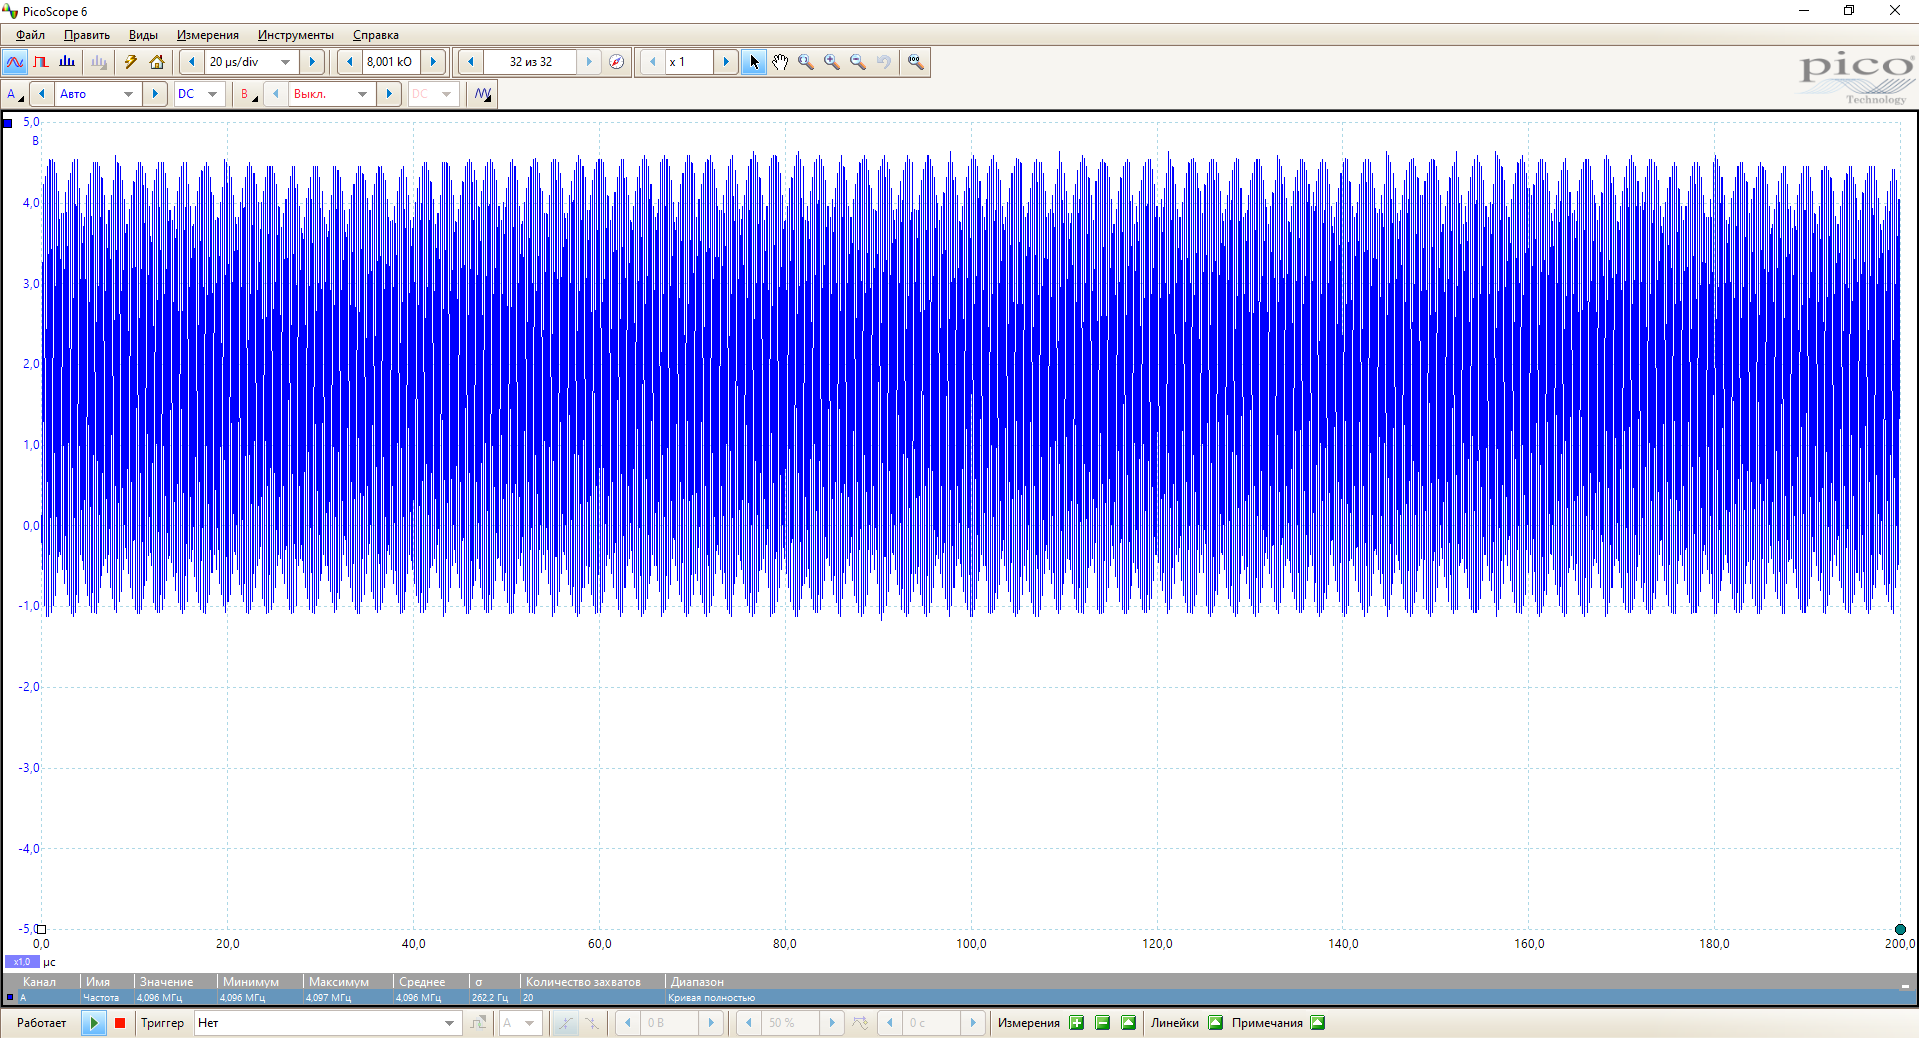Increase horizontal zoom factor x1 arrow
This screenshot has width=1919, height=1038.
(726, 62)
